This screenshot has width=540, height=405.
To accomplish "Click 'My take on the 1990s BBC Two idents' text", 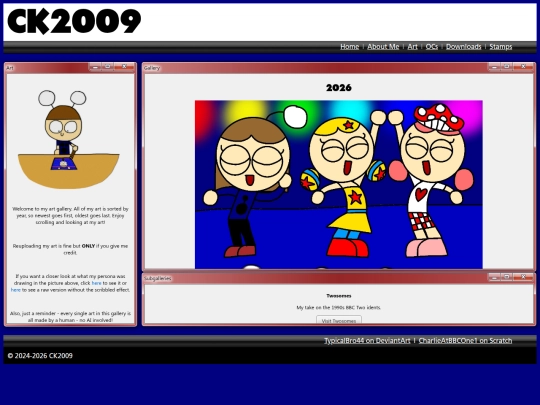I will (339, 308).
